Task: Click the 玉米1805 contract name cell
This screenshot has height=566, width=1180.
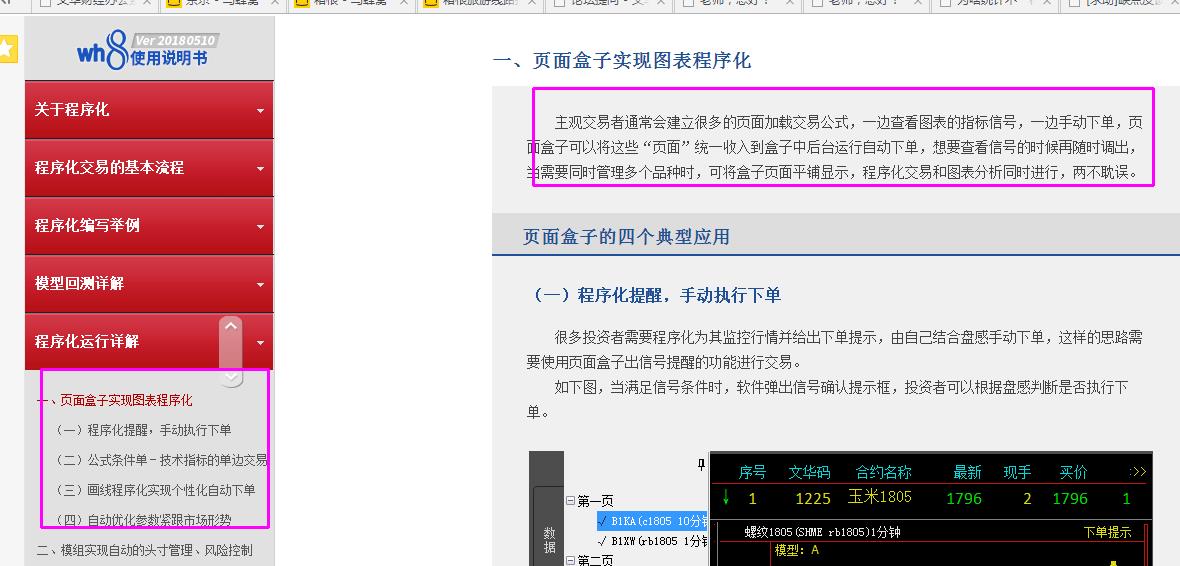Action: point(880,497)
